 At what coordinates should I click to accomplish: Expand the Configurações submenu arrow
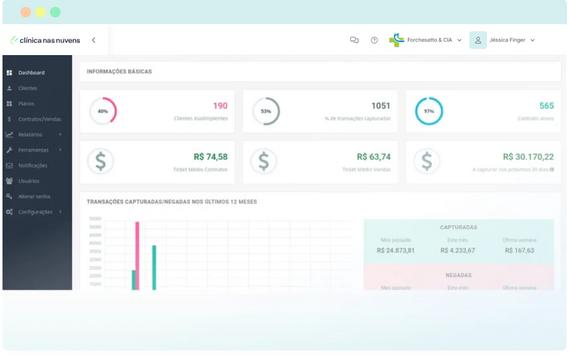point(60,212)
